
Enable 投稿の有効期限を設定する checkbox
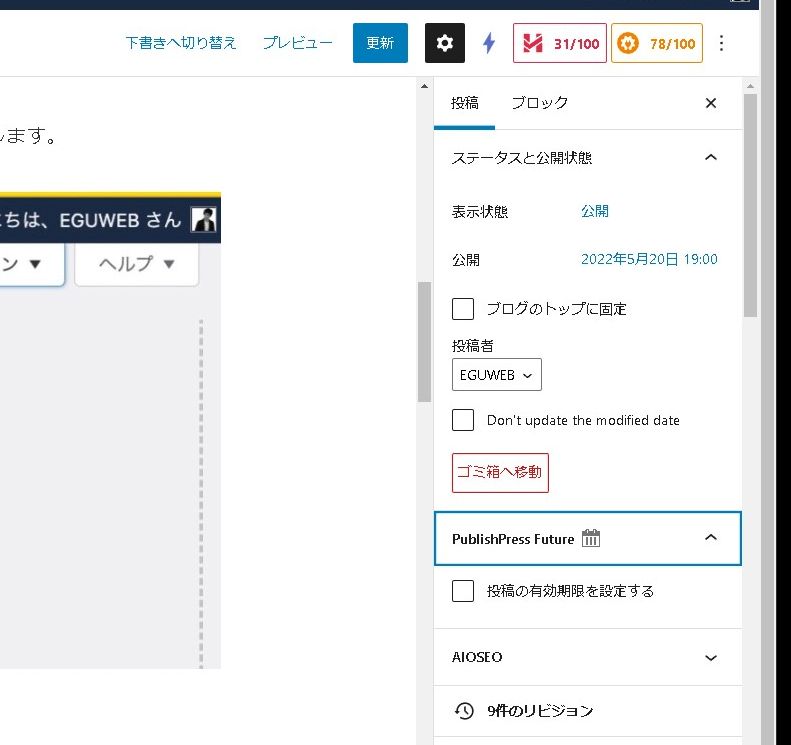(x=463, y=591)
